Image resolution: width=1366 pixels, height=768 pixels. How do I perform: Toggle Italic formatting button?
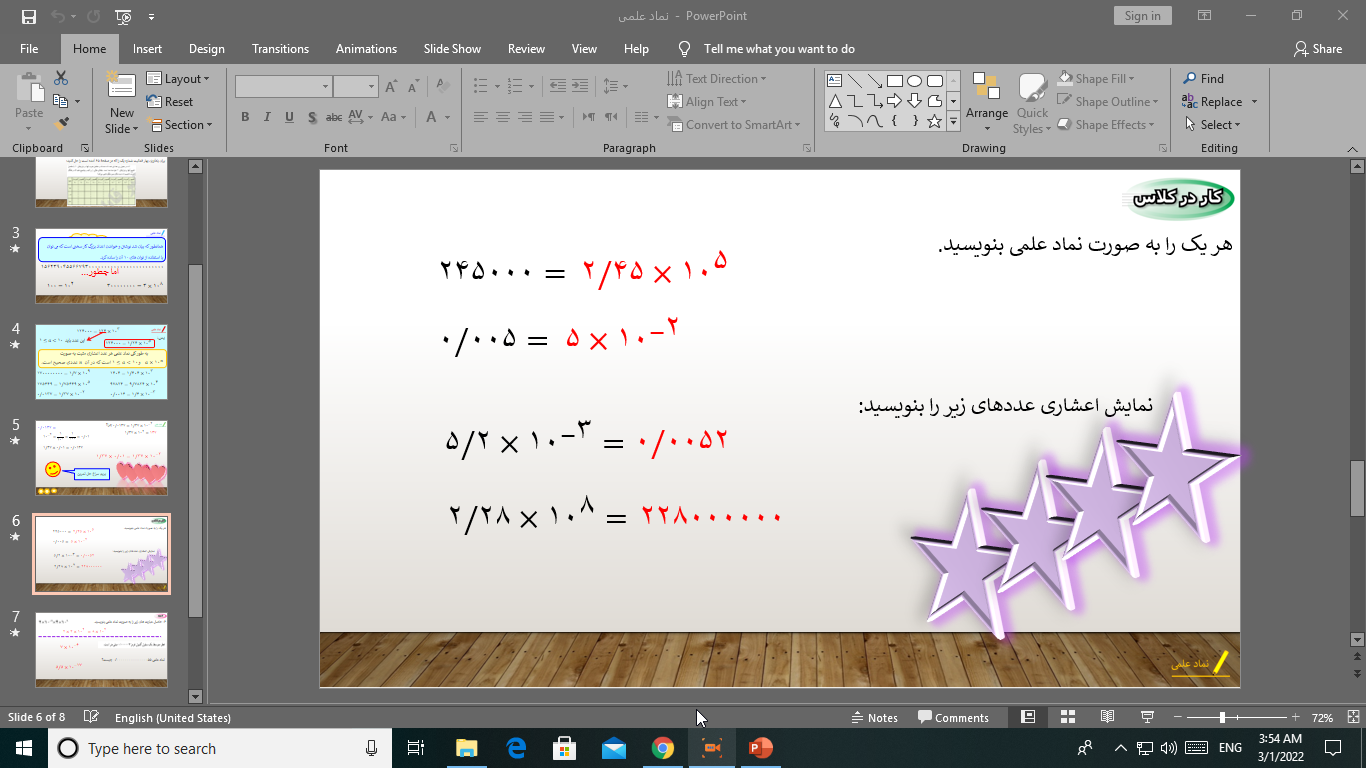pos(267,117)
